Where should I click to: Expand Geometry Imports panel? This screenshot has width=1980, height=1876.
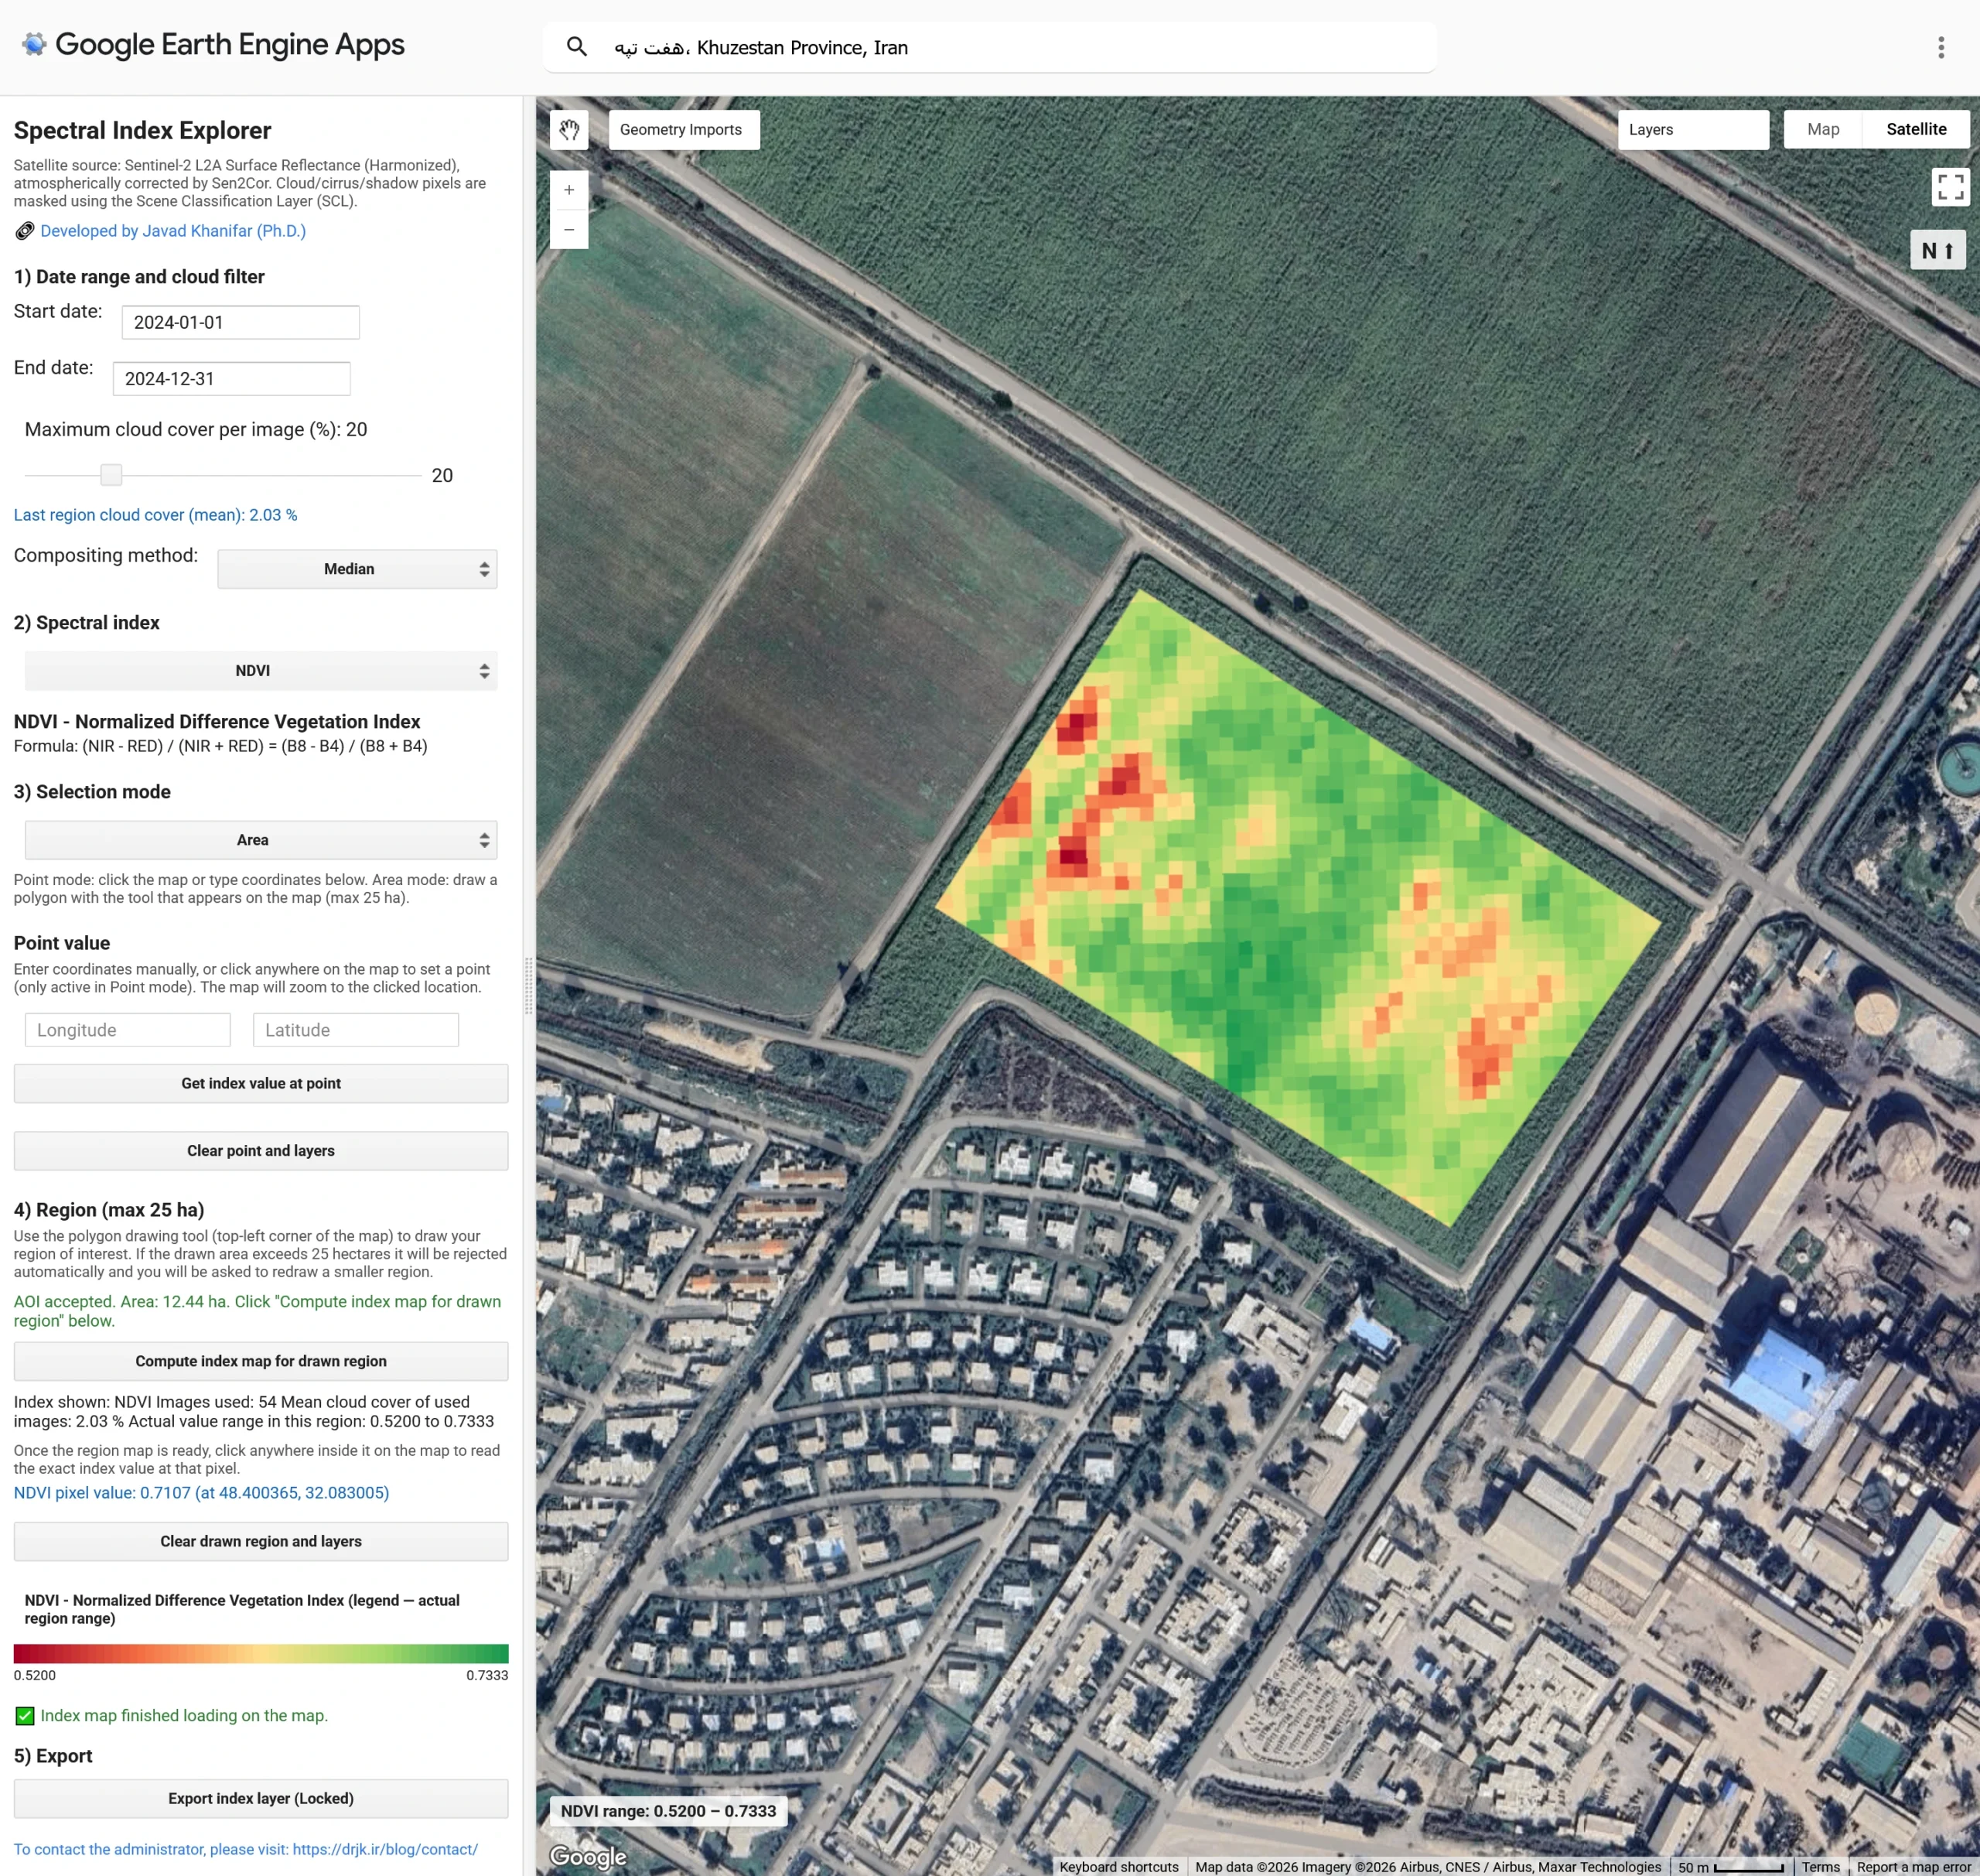click(684, 129)
